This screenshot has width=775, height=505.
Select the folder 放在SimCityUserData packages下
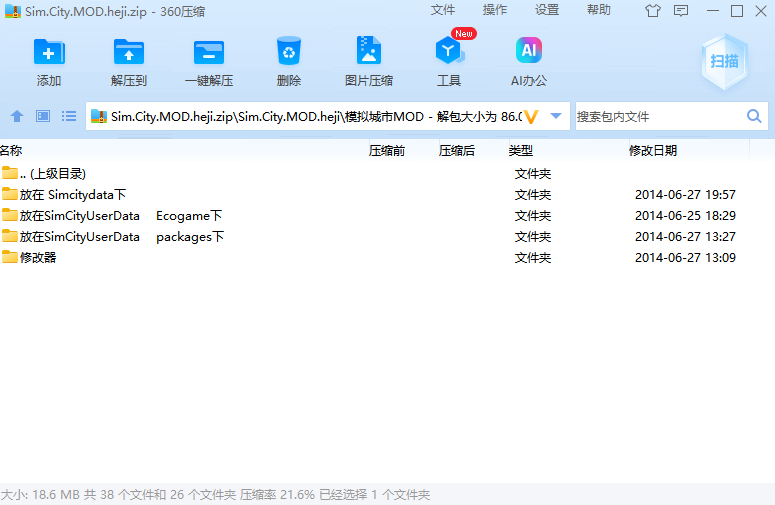(x=388, y=237)
